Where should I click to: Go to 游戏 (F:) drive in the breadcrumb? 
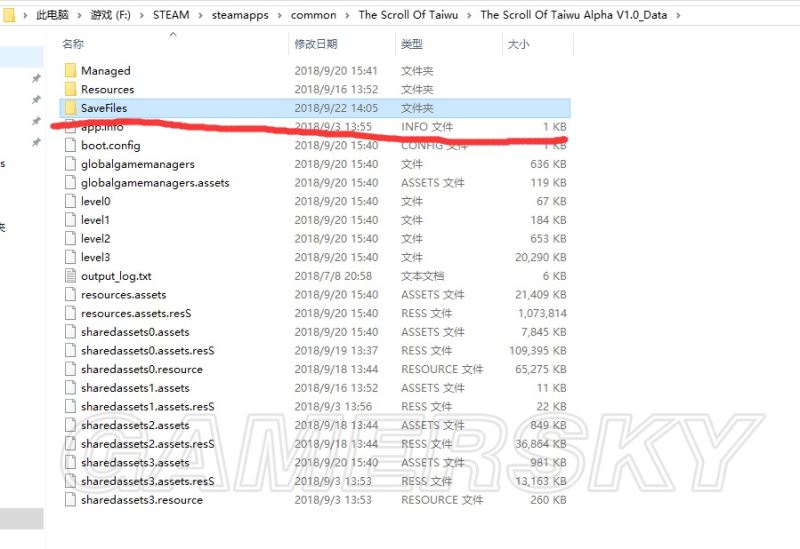110,15
